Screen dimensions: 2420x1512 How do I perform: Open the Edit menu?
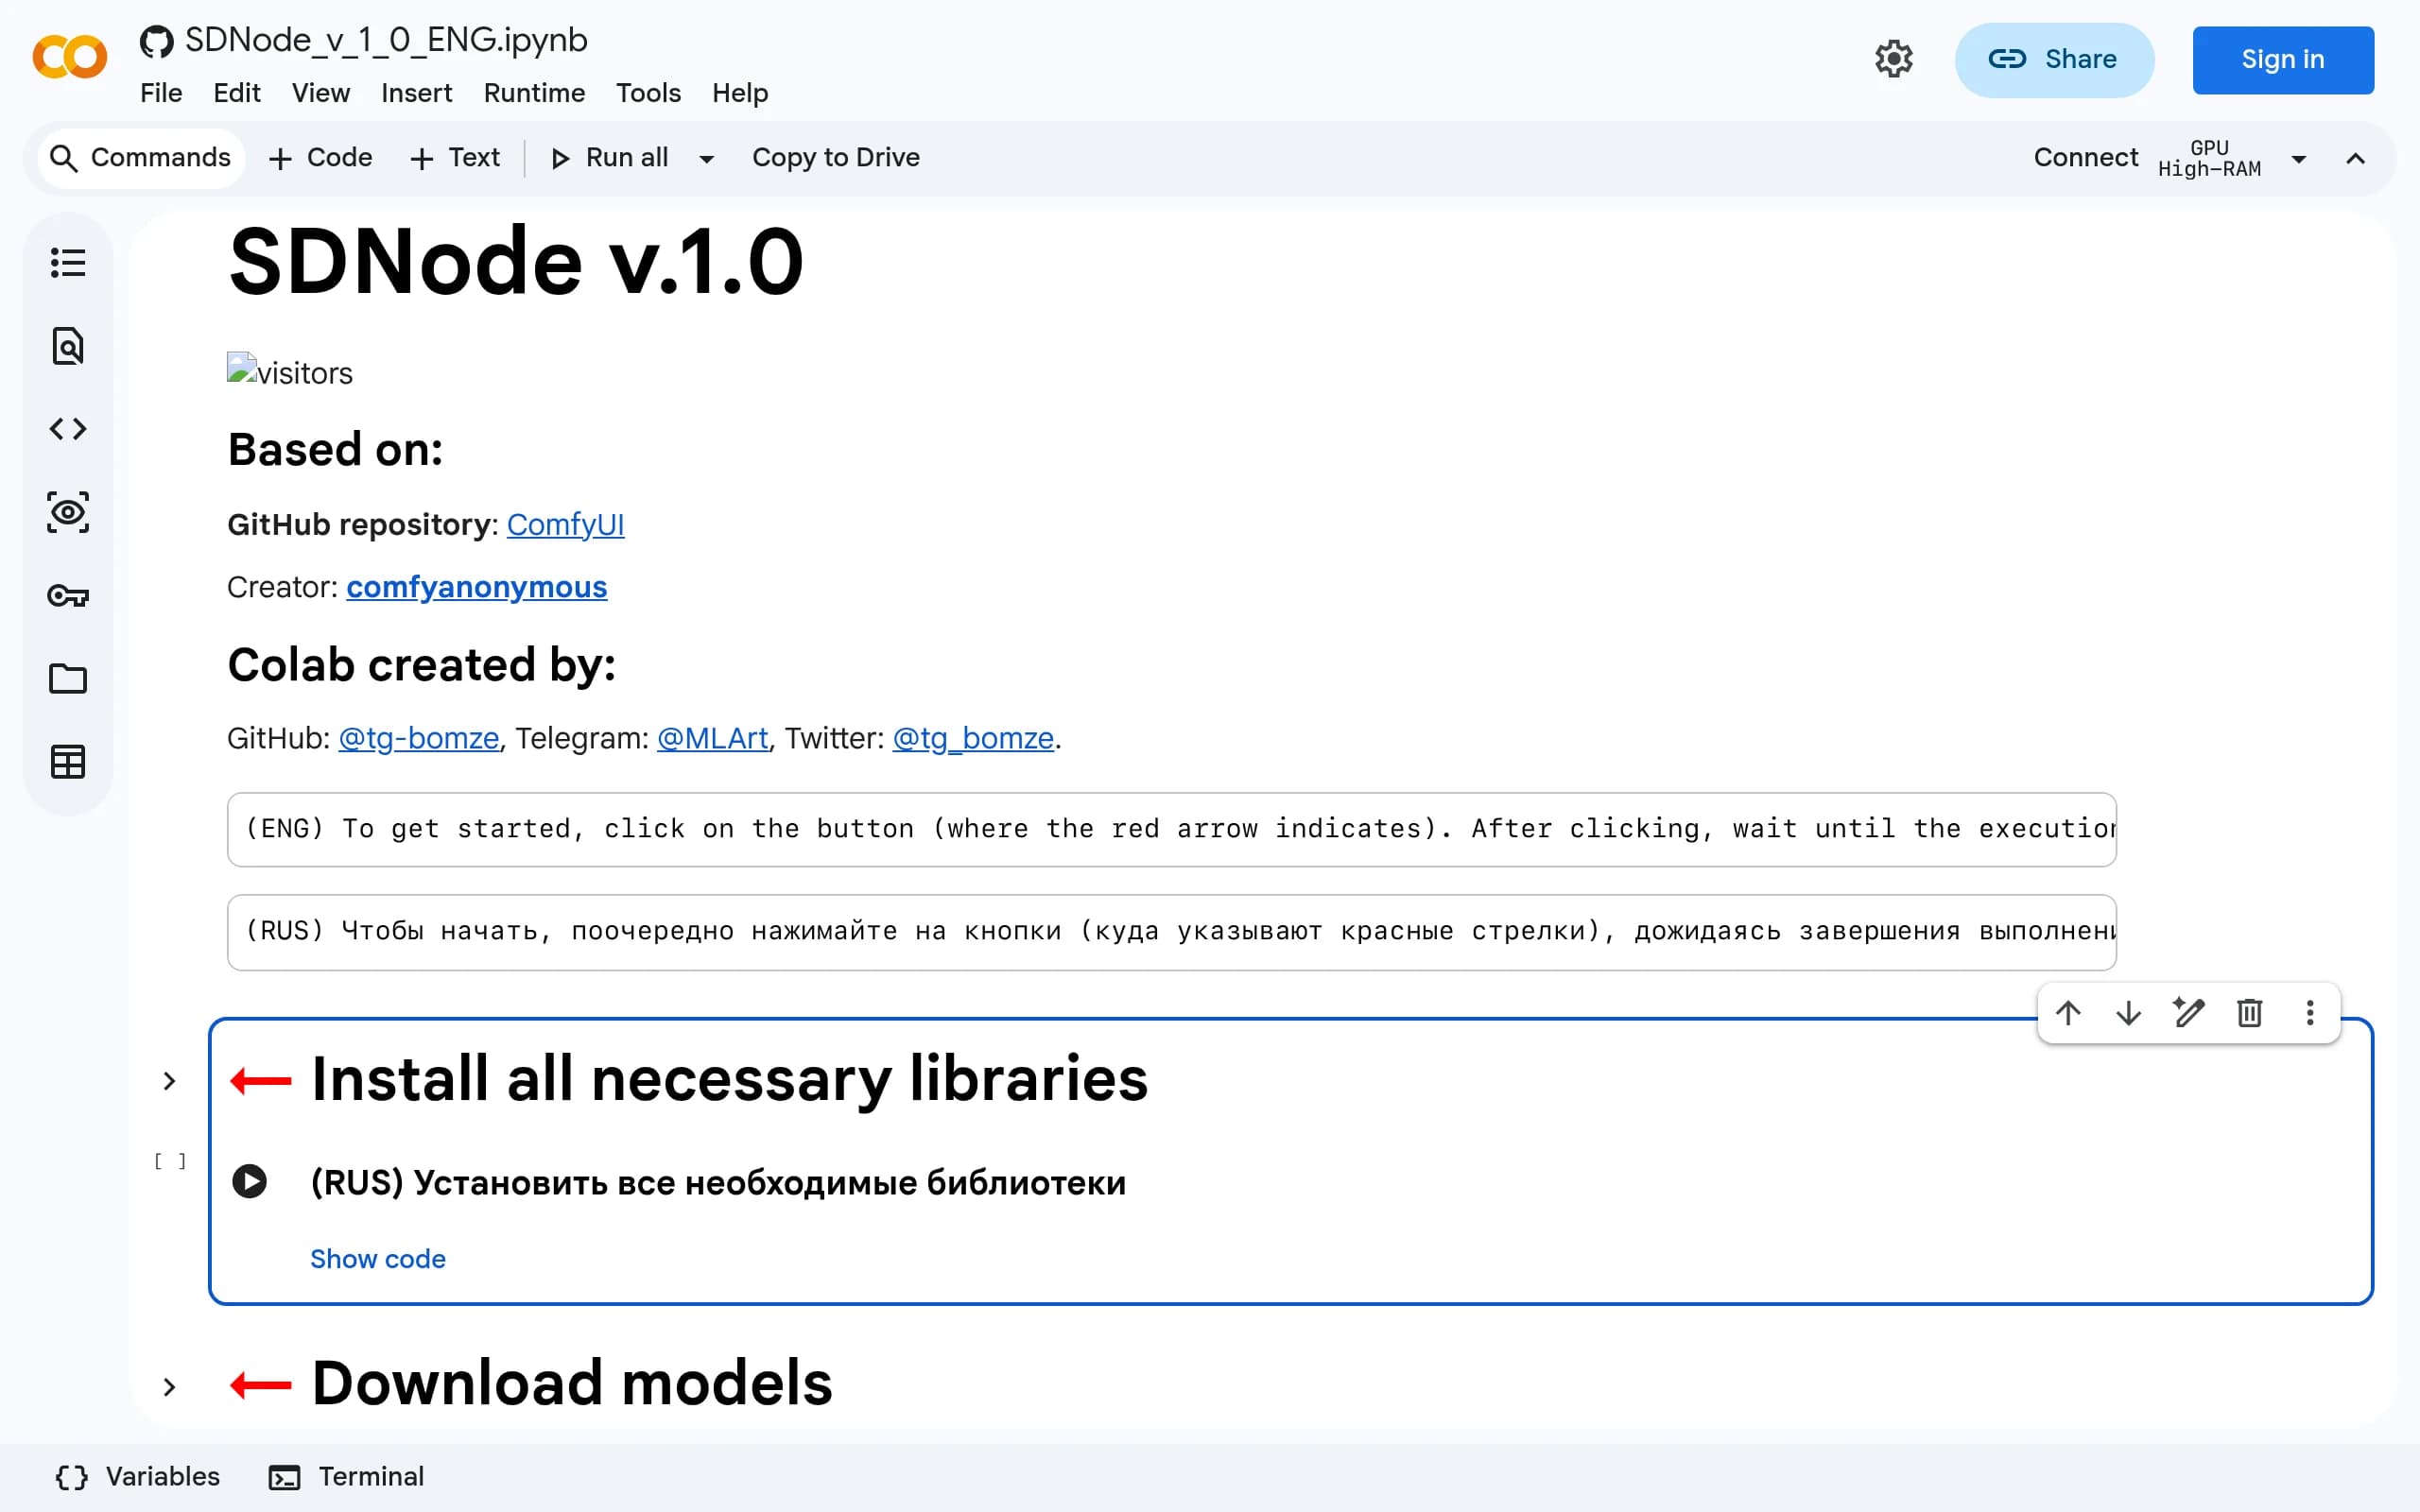pyautogui.click(x=237, y=93)
